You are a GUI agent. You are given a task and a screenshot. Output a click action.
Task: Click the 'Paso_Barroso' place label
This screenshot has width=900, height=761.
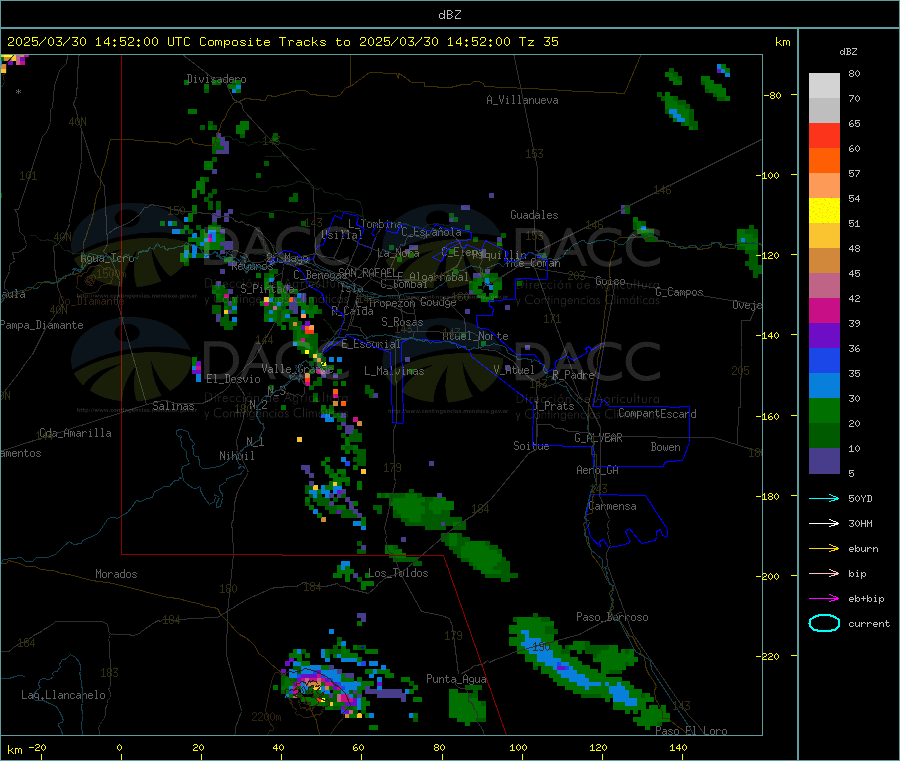click(x=612, y=617)
